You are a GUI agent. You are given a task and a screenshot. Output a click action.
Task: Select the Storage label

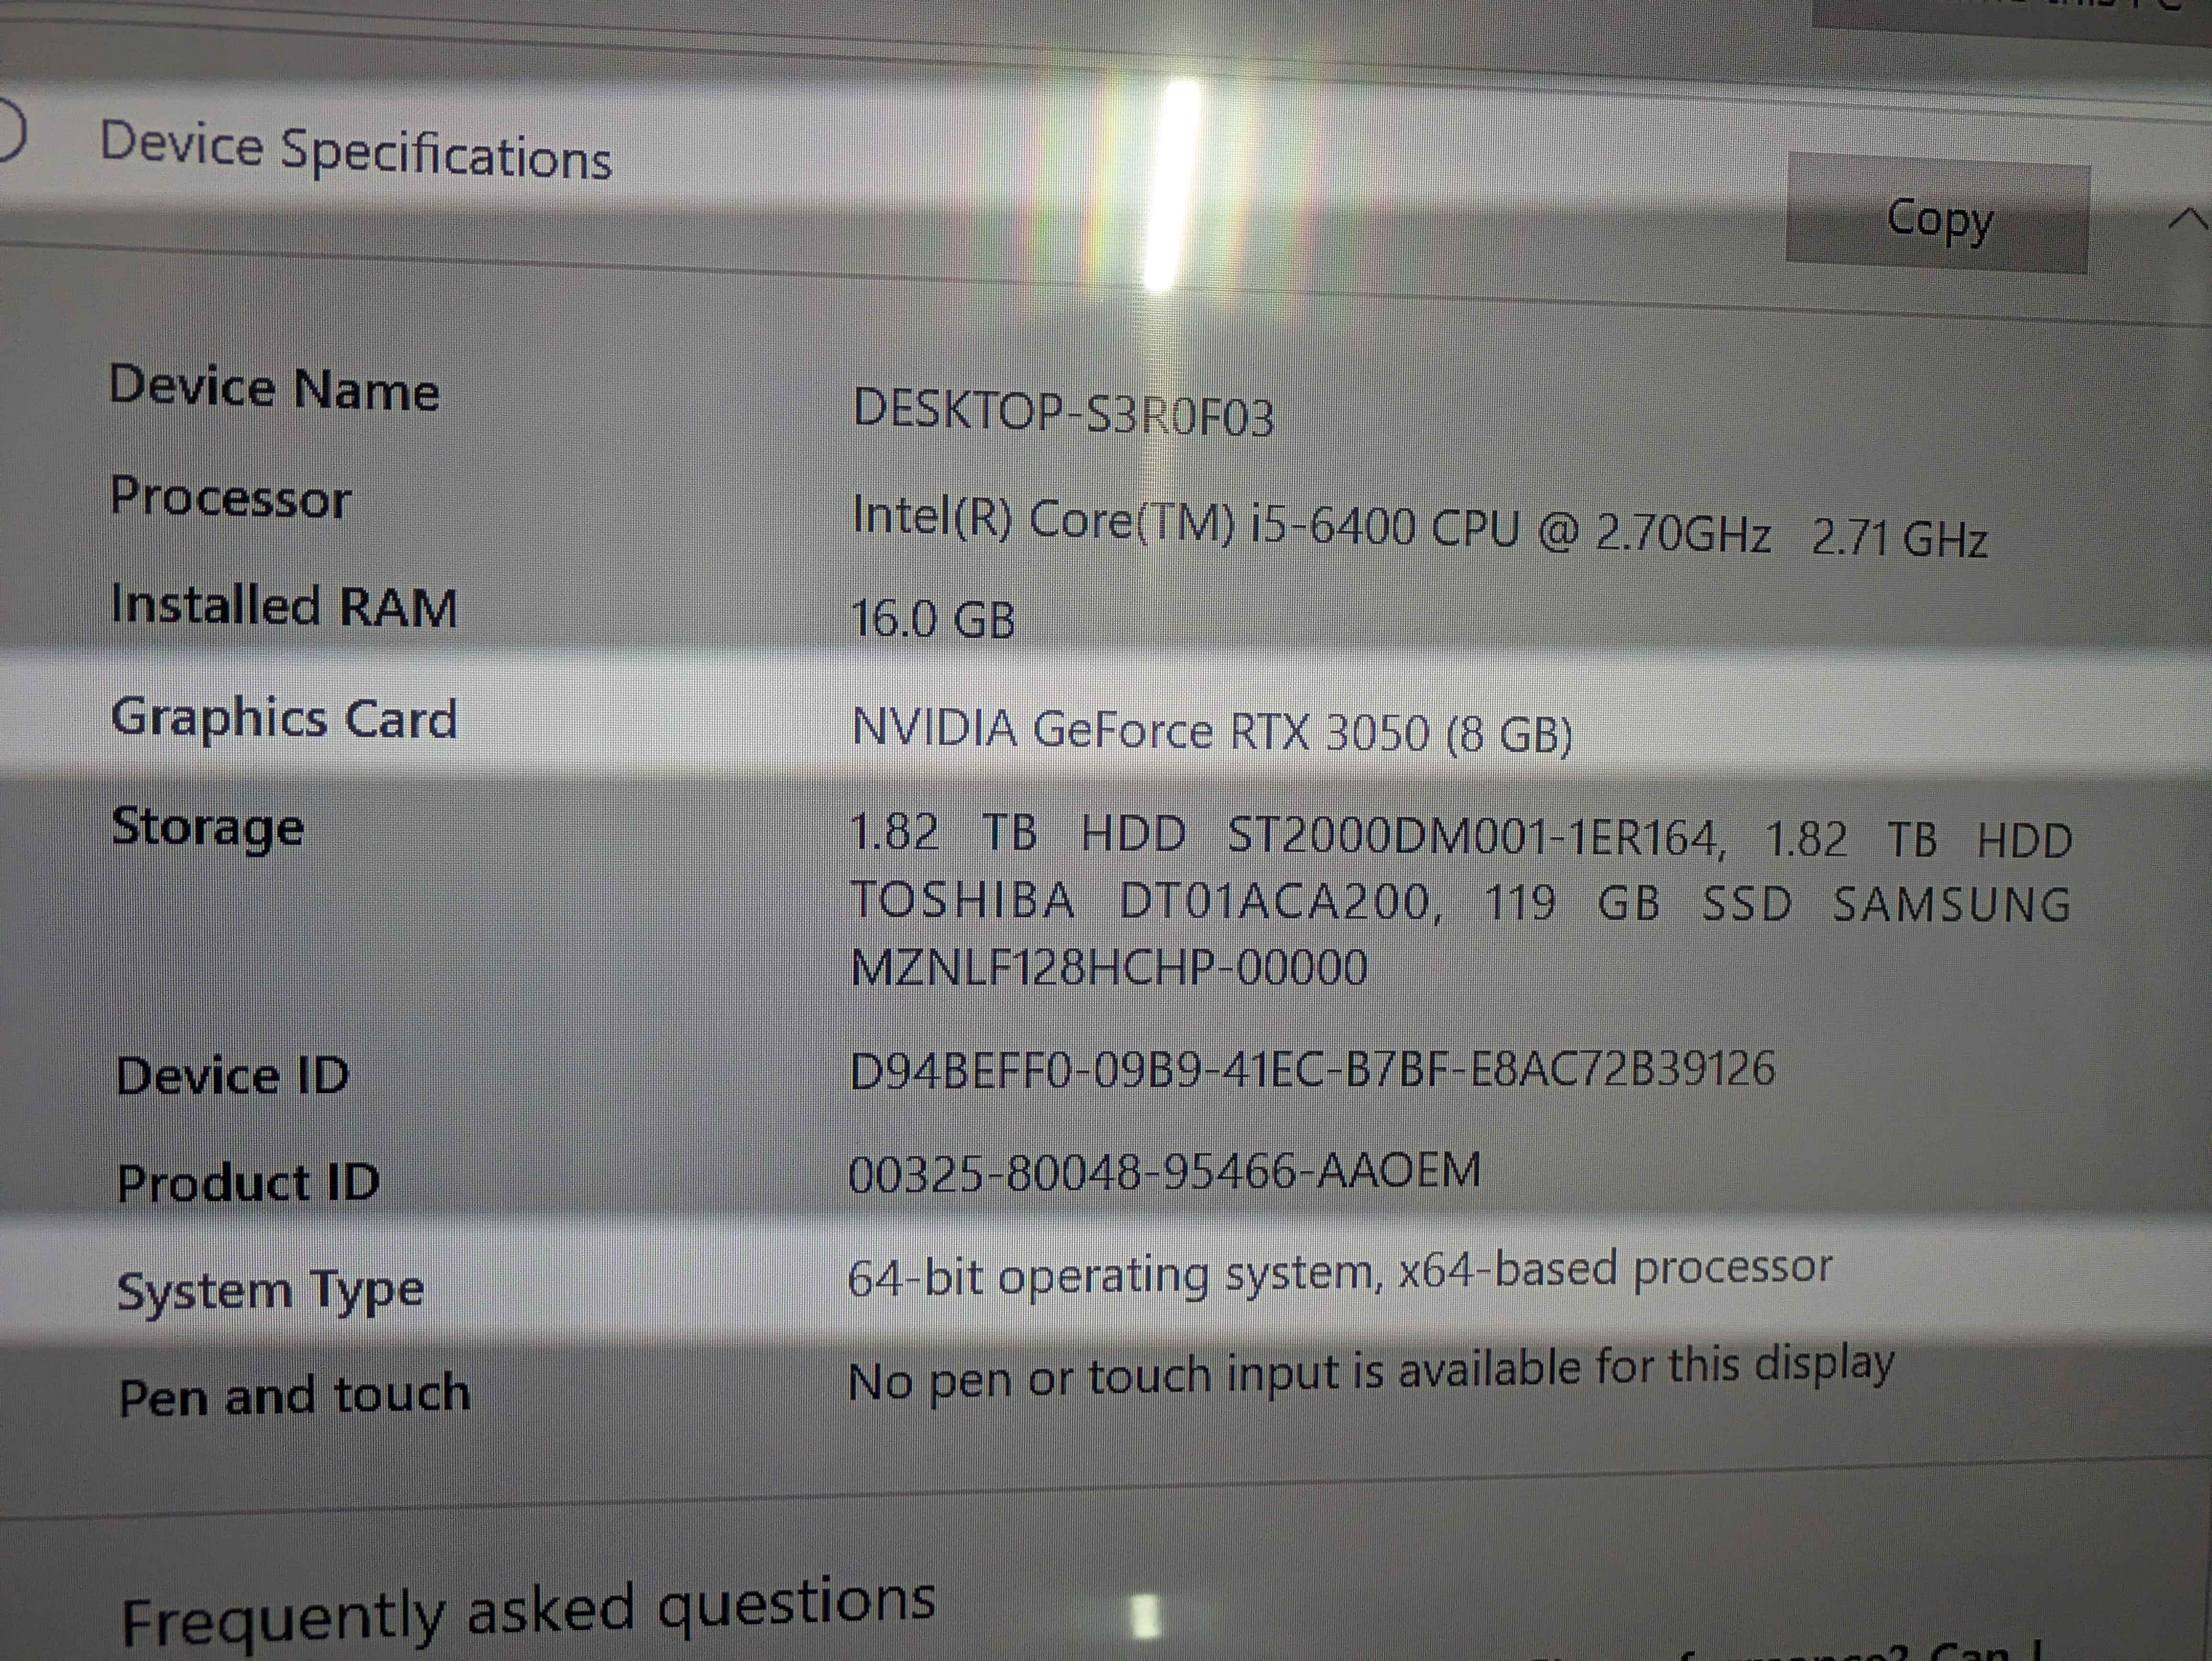click(208, 827)
